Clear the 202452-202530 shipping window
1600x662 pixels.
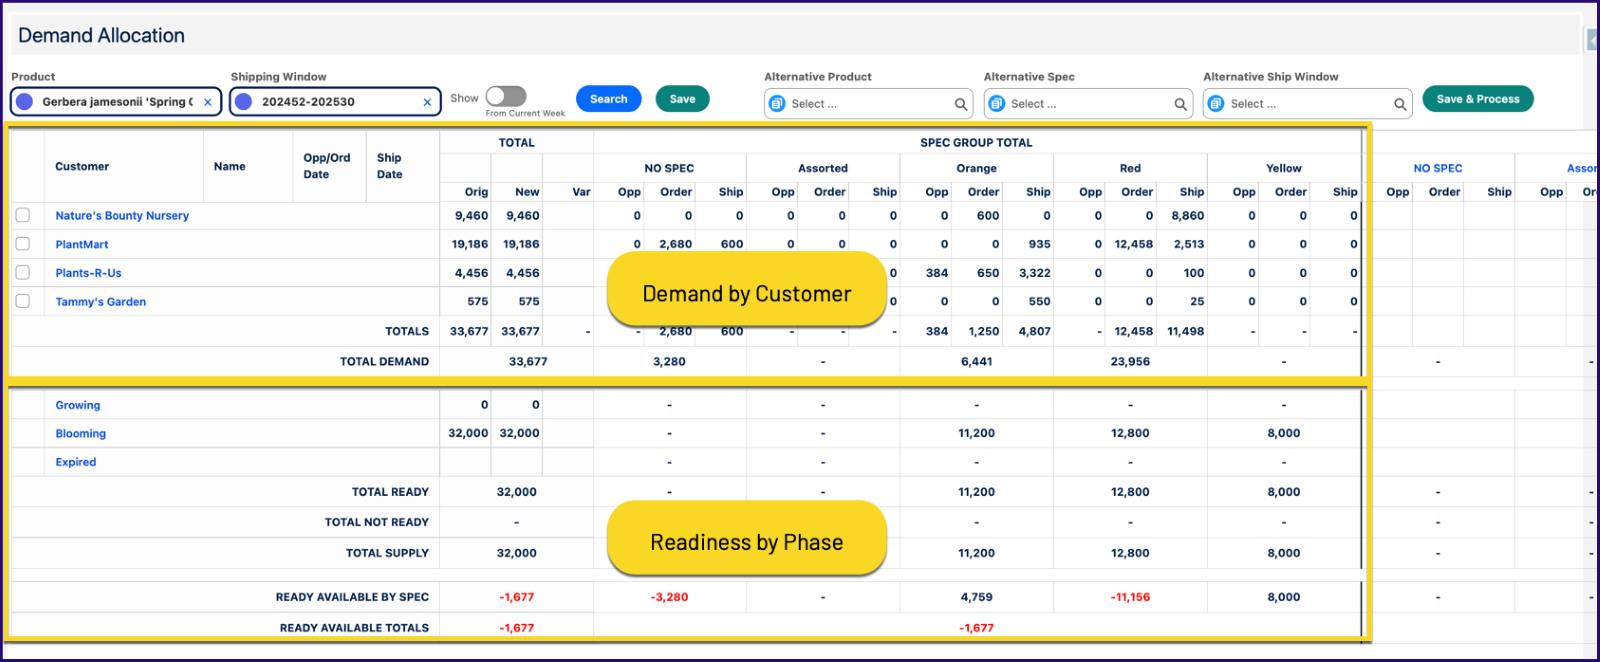(427, 102)
